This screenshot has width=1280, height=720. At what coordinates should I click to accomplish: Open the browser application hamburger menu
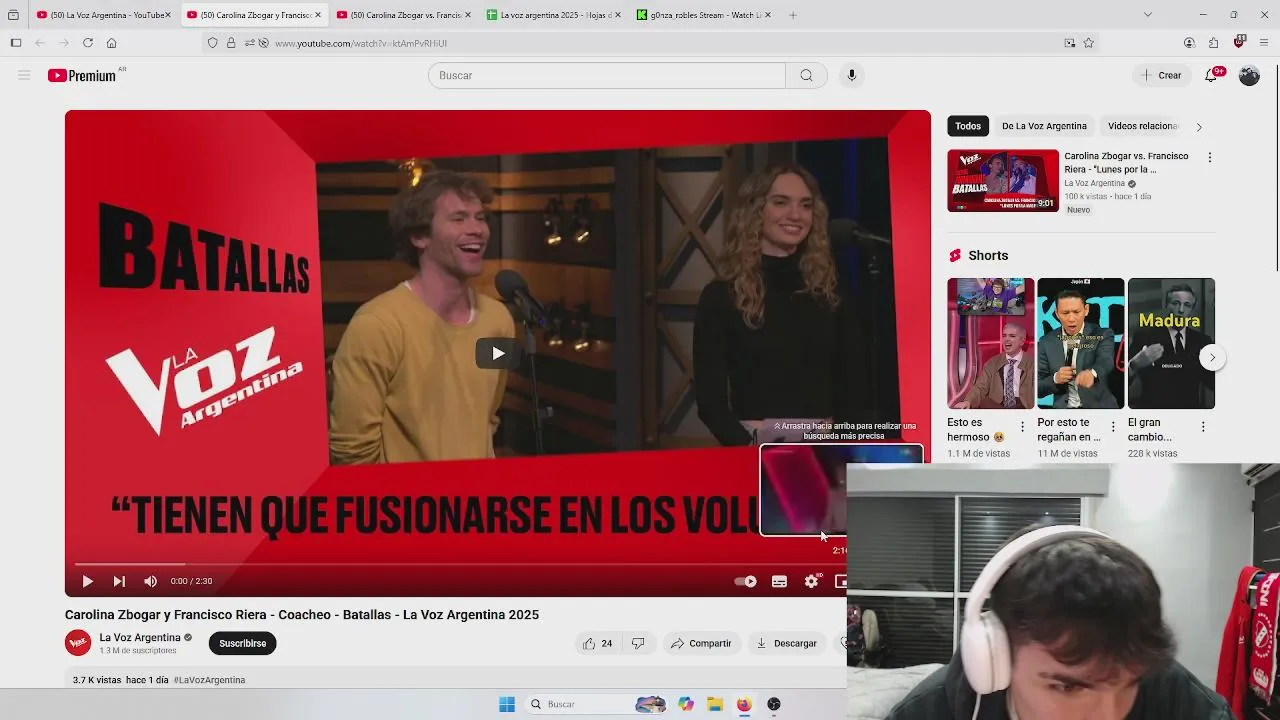pos(1264,43)
